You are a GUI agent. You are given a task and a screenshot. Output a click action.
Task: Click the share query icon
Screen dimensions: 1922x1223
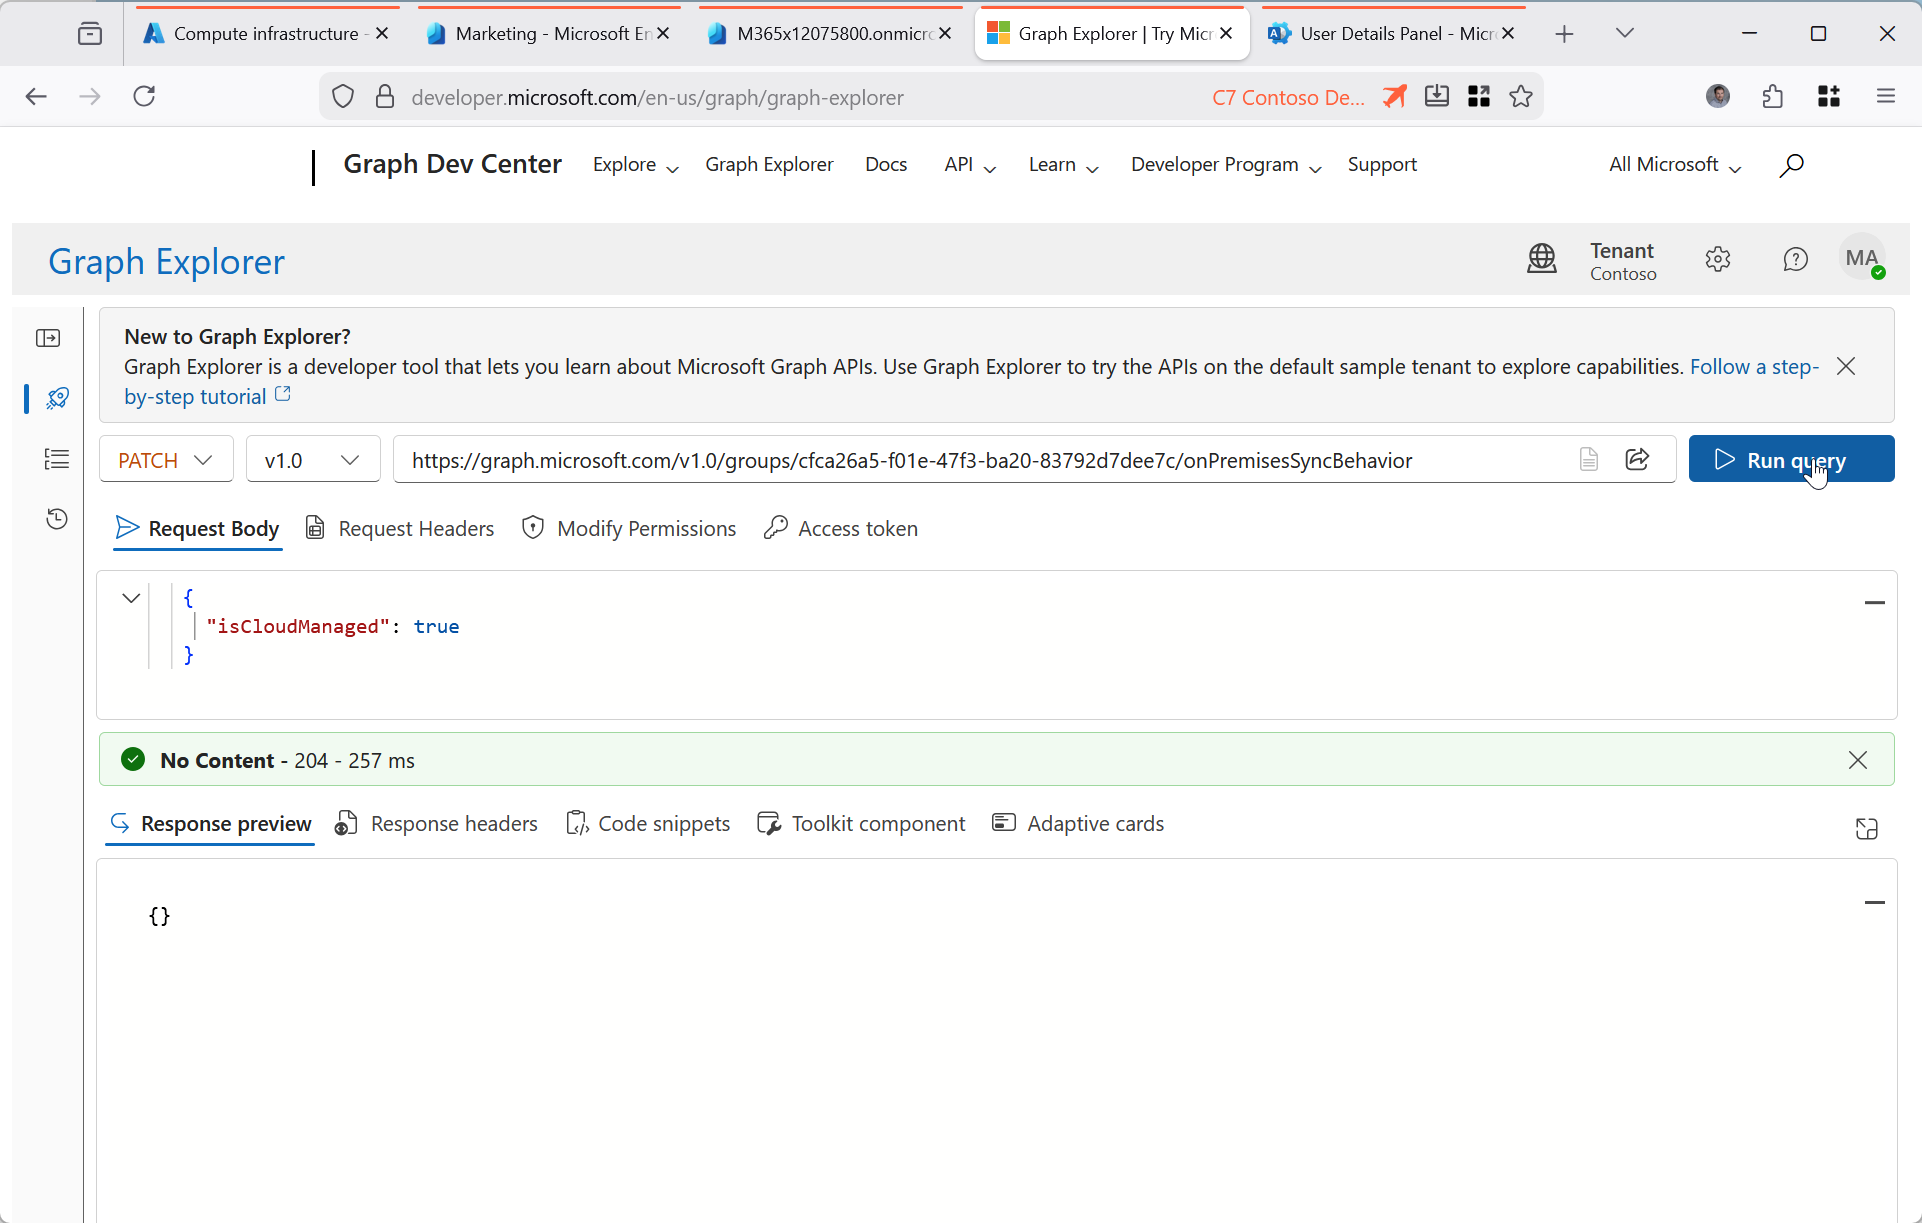click(1637, 460)
